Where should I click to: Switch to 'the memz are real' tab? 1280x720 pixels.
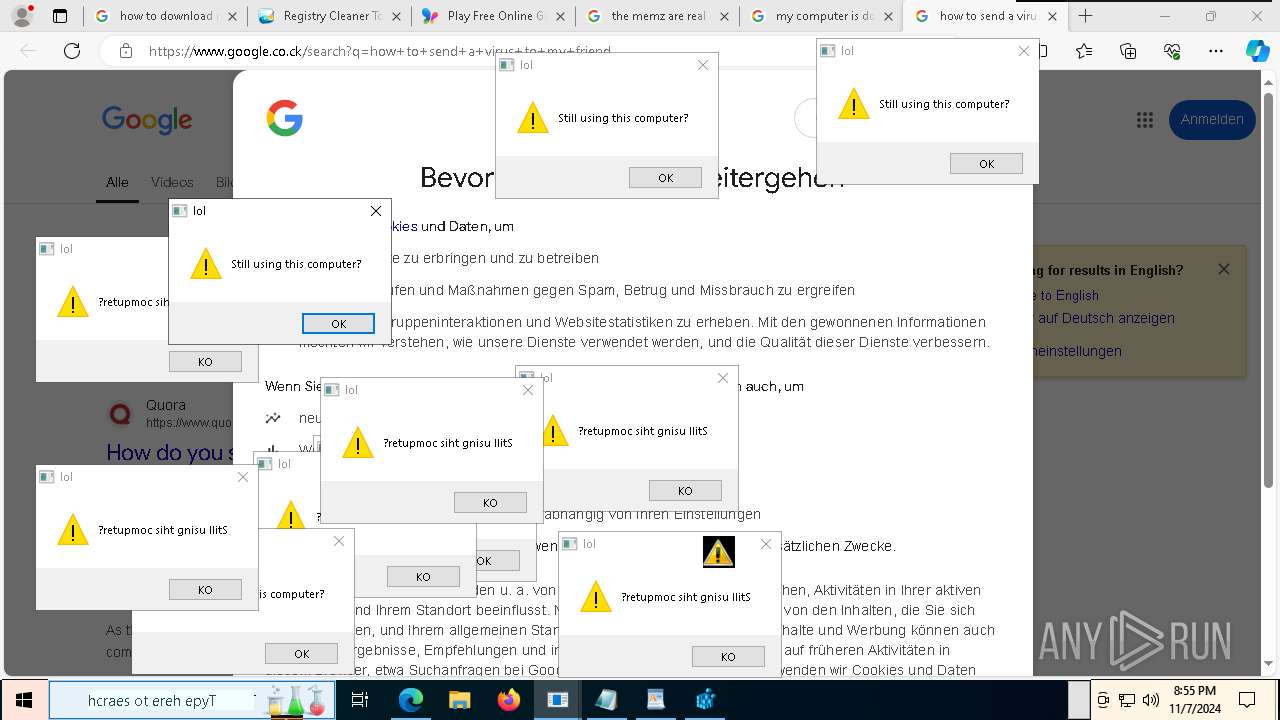(657, 16)
